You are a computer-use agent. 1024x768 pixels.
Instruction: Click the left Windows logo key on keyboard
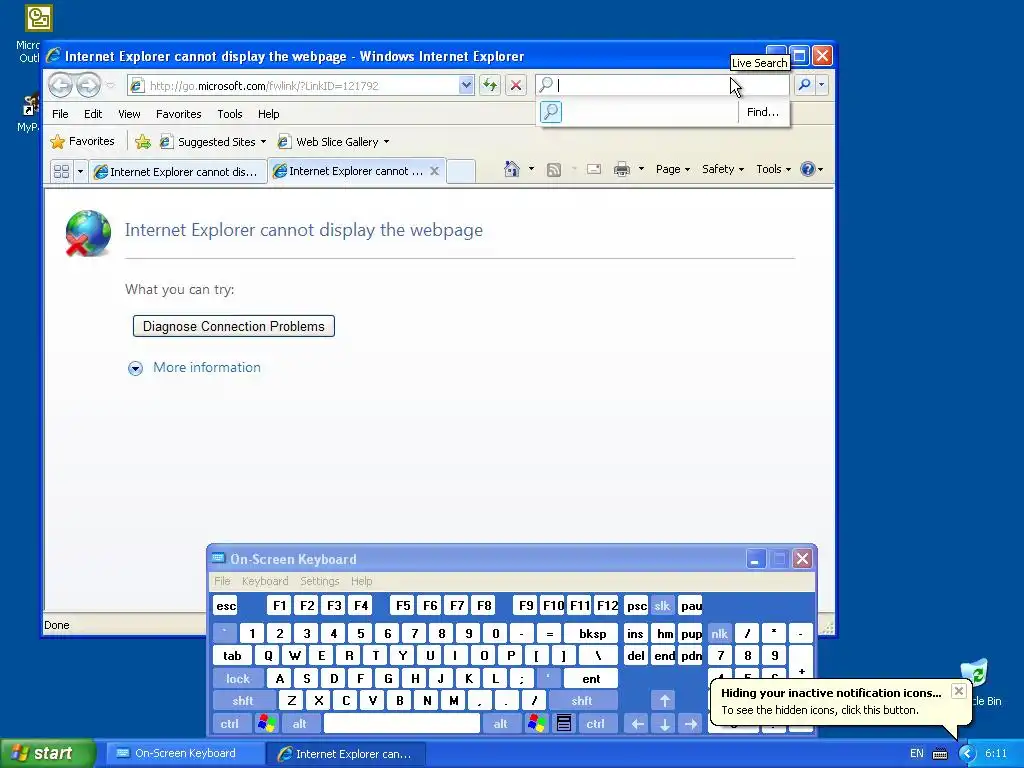tap(266, 724)
